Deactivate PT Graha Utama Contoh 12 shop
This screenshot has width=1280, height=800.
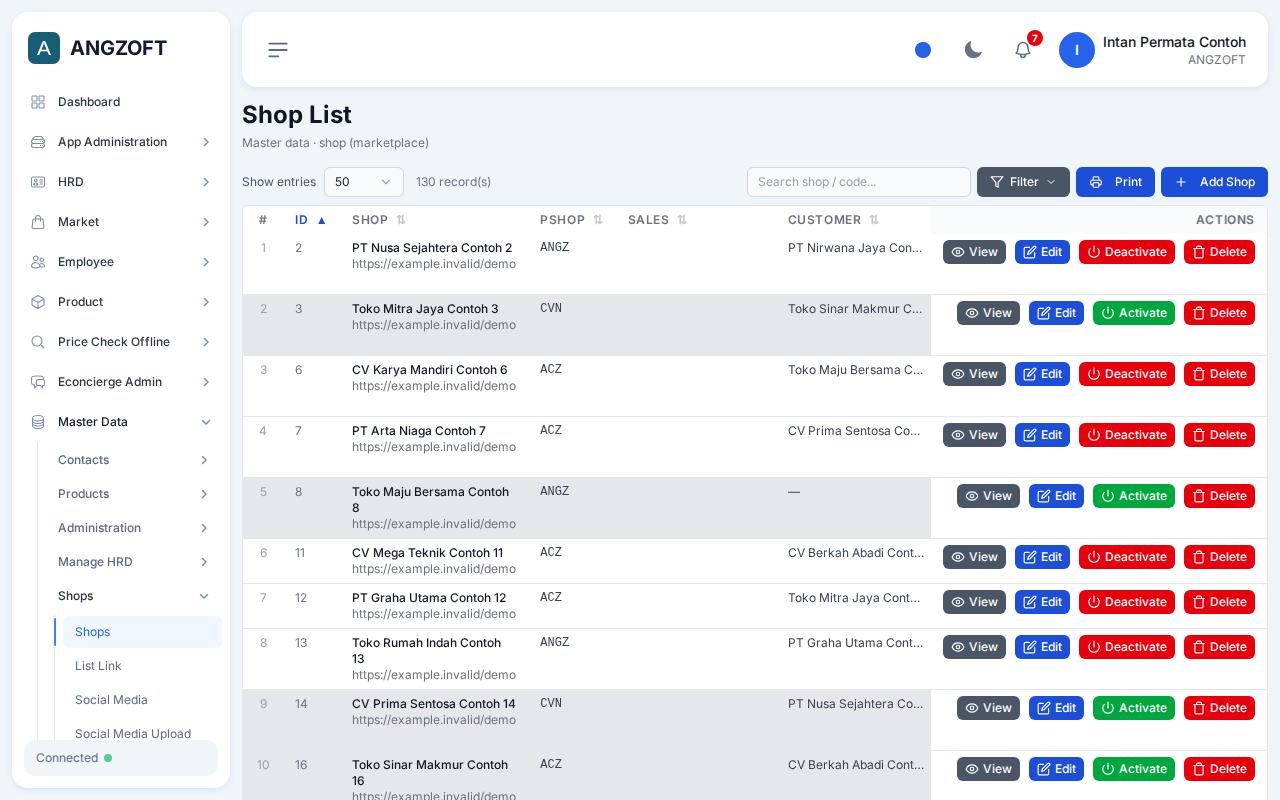click(1127, 602)
